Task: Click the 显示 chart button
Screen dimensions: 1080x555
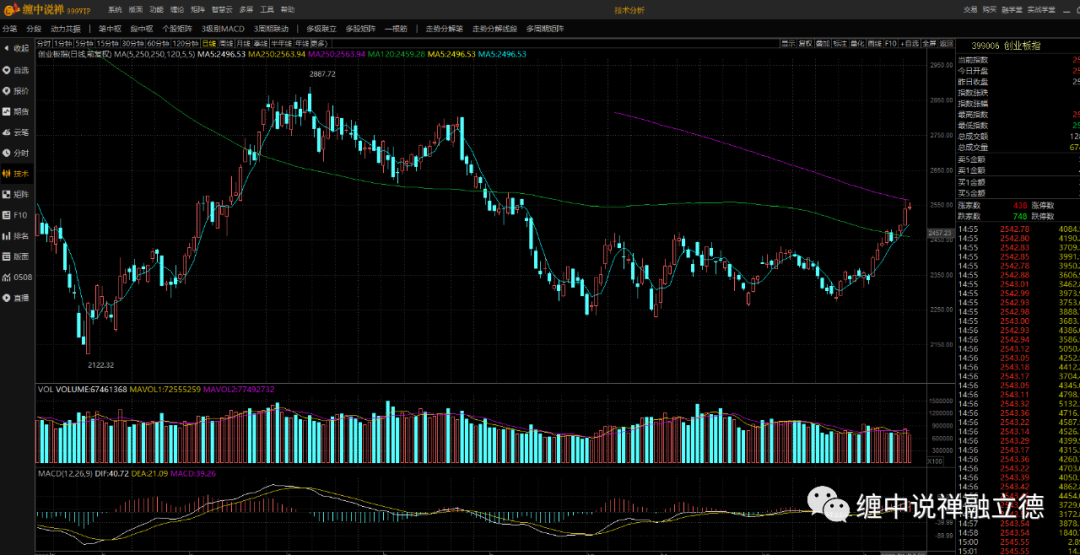Action: click(x=788, y=43)
